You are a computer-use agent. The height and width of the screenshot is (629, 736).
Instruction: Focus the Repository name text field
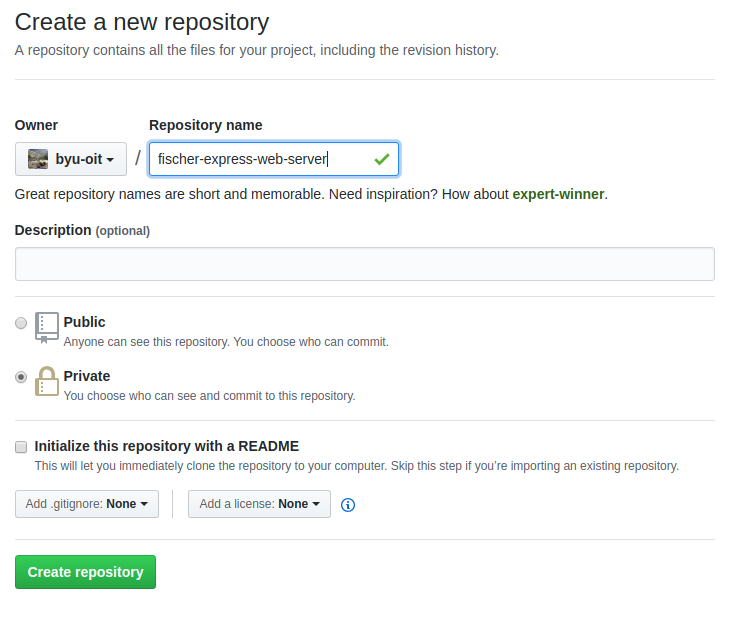click(x=274, y=159)
